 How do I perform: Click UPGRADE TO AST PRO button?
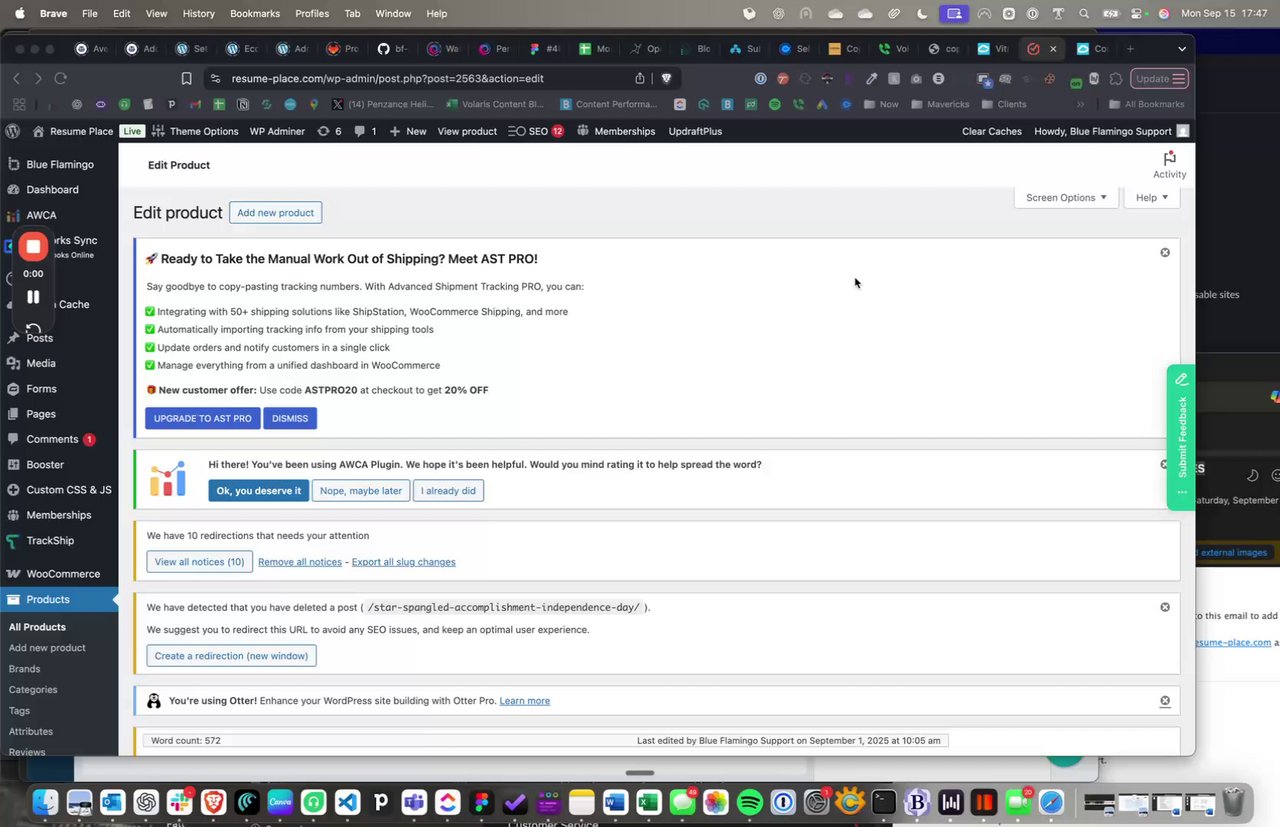pyautogui.click(x=202, y=418)
